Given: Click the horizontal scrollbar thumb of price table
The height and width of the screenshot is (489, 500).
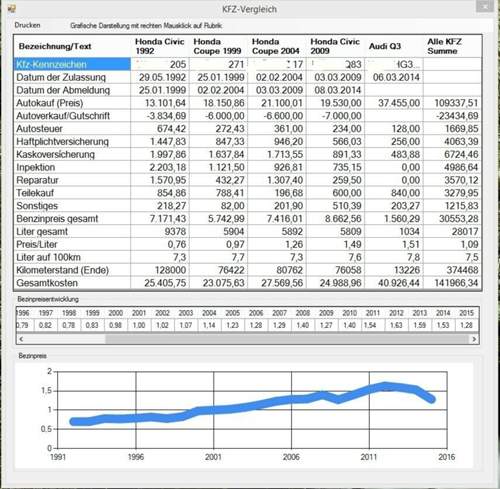Looking at the screenshot, I should [x=287, y=339].
